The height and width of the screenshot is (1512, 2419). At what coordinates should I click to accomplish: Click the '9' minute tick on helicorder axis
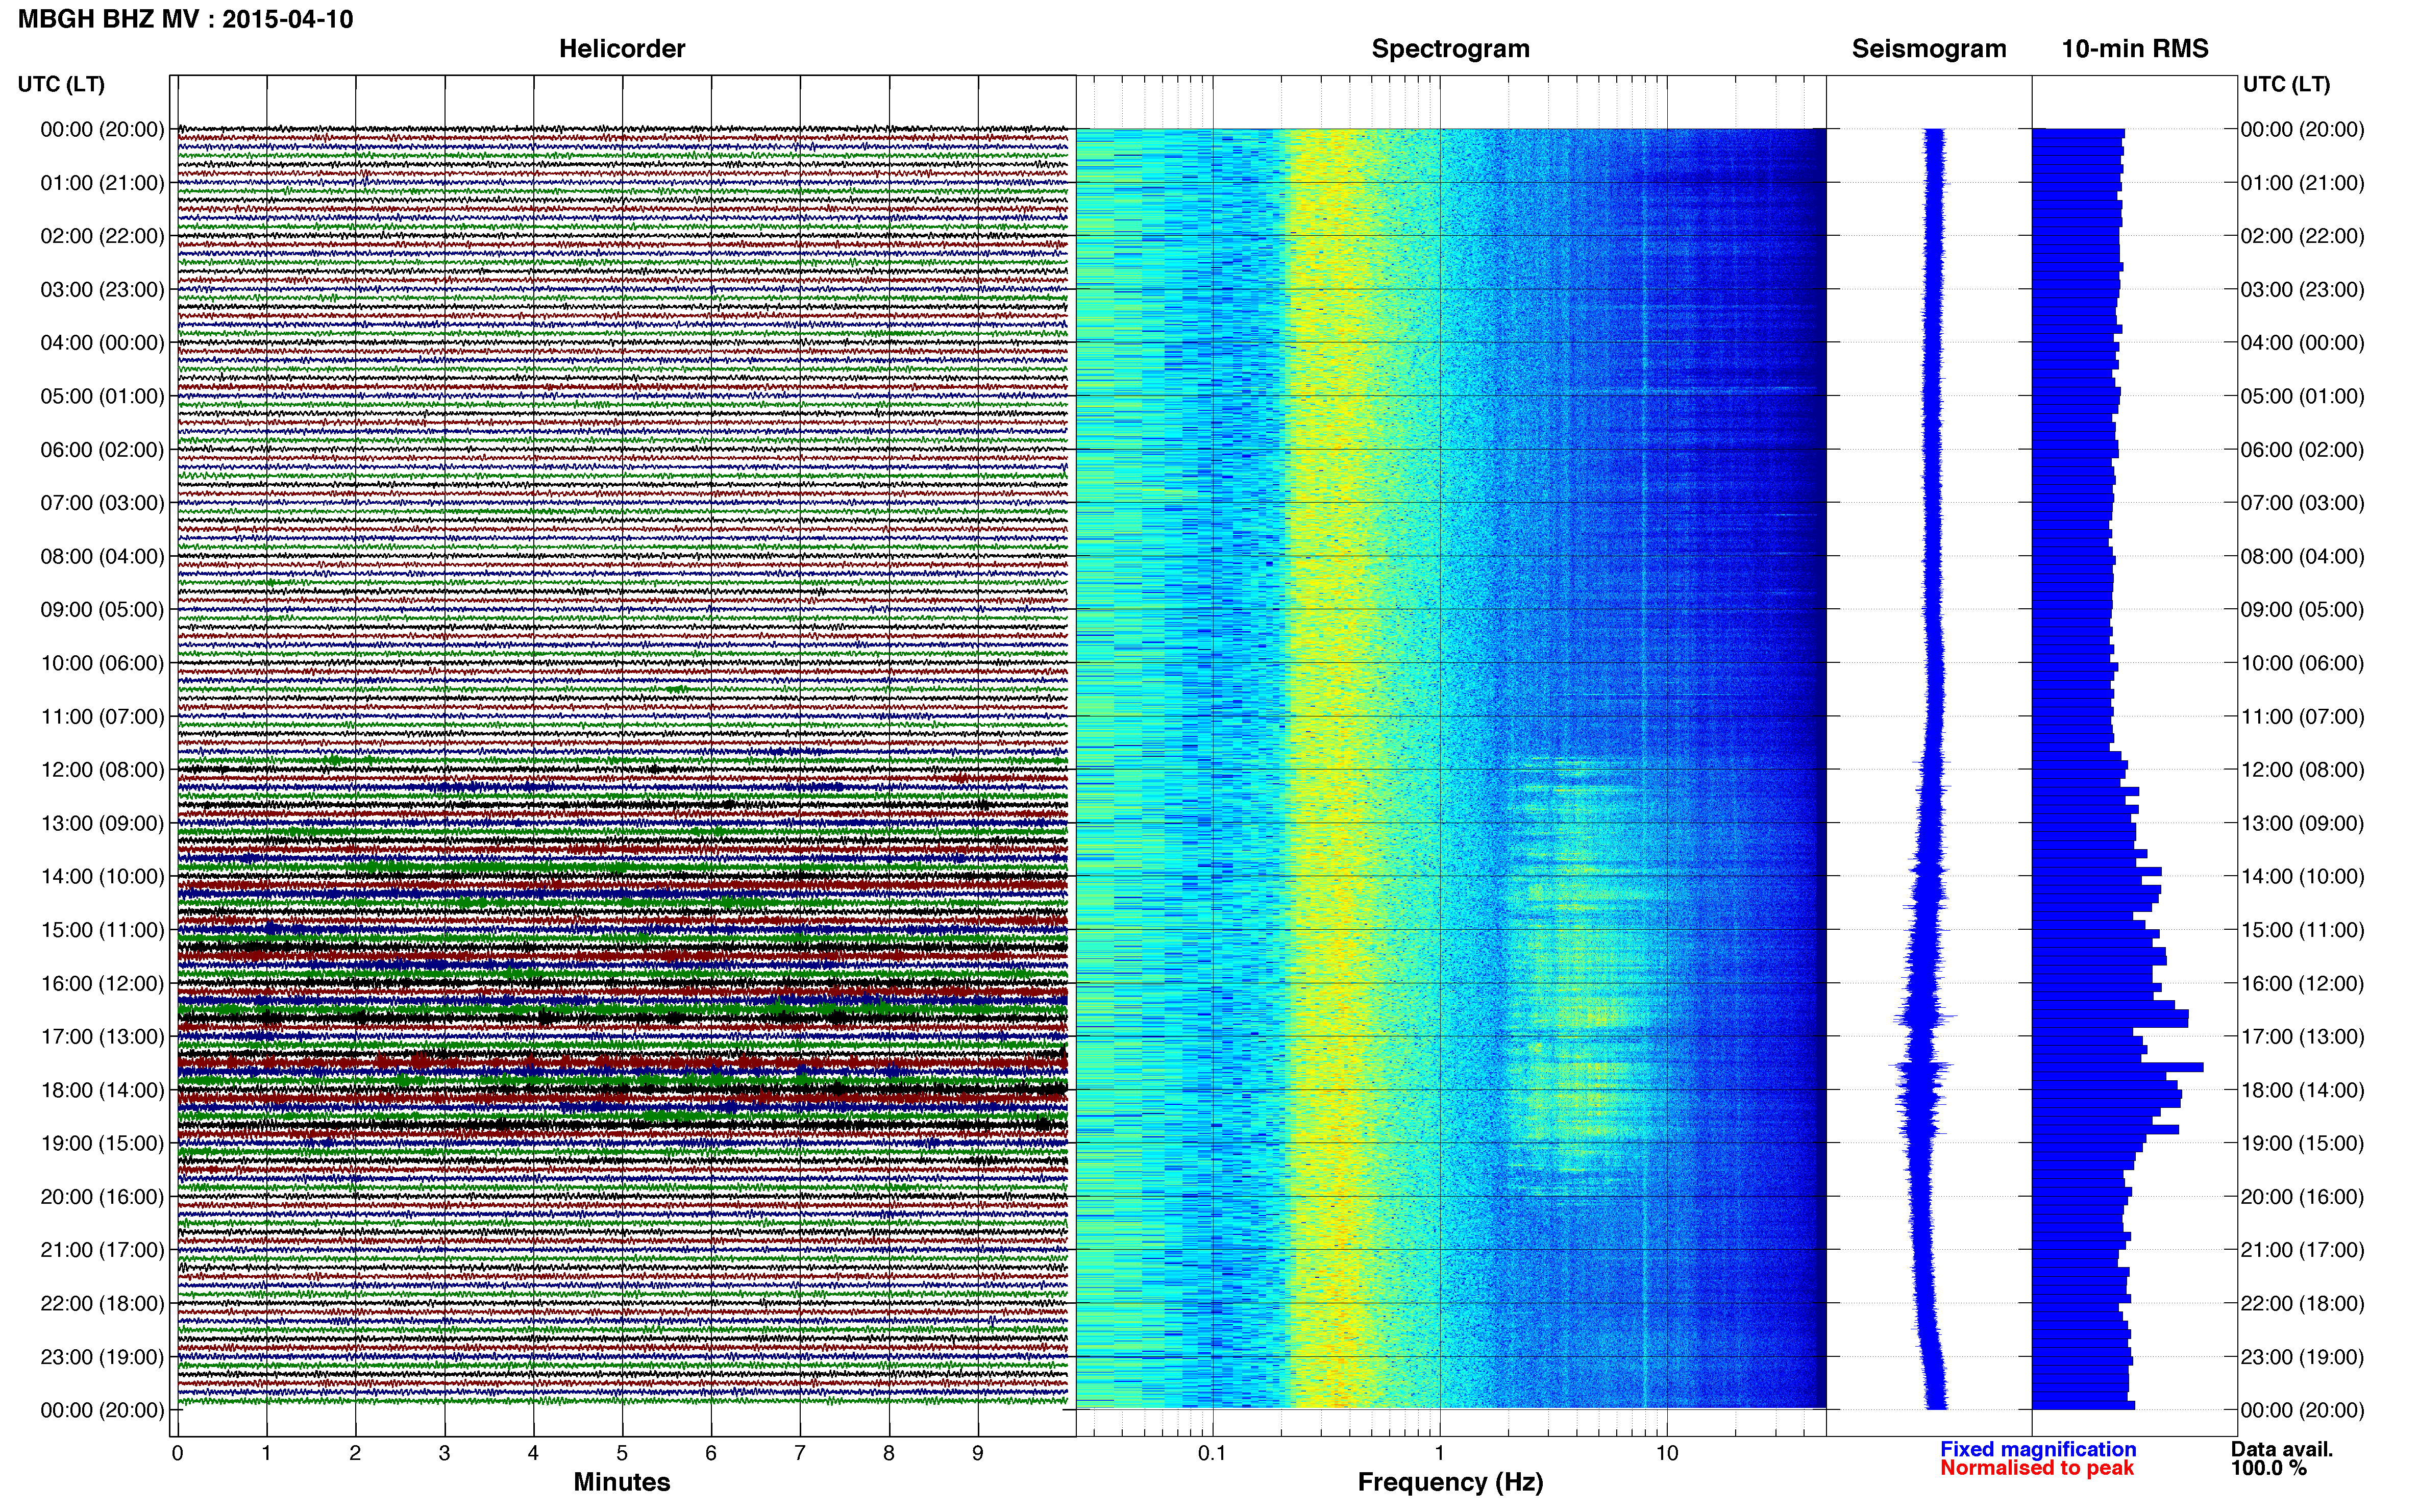[x=978, y=1453]
